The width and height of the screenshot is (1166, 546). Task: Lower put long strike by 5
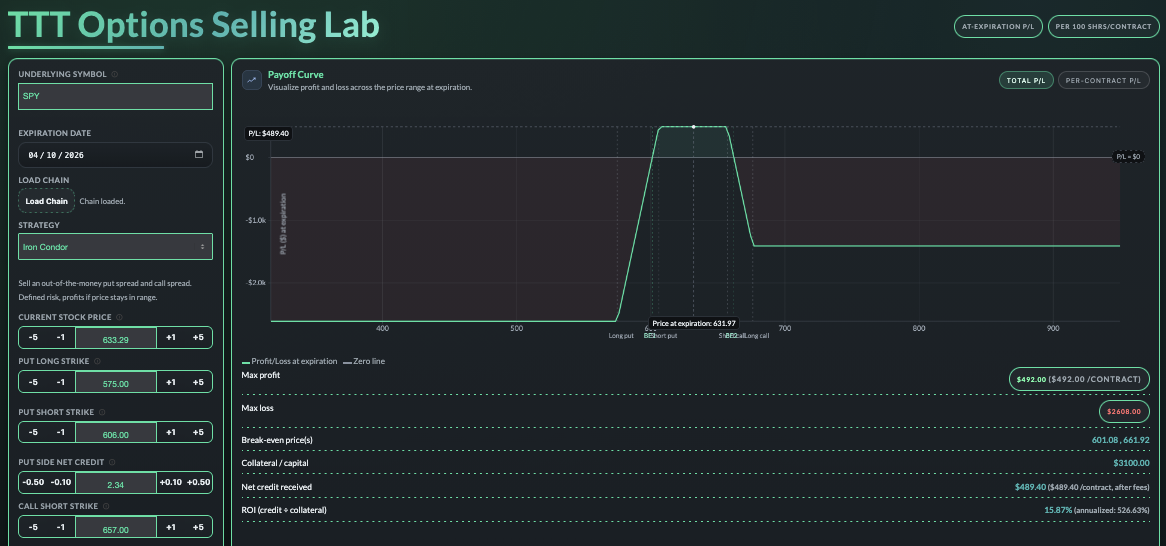[33, 382]
